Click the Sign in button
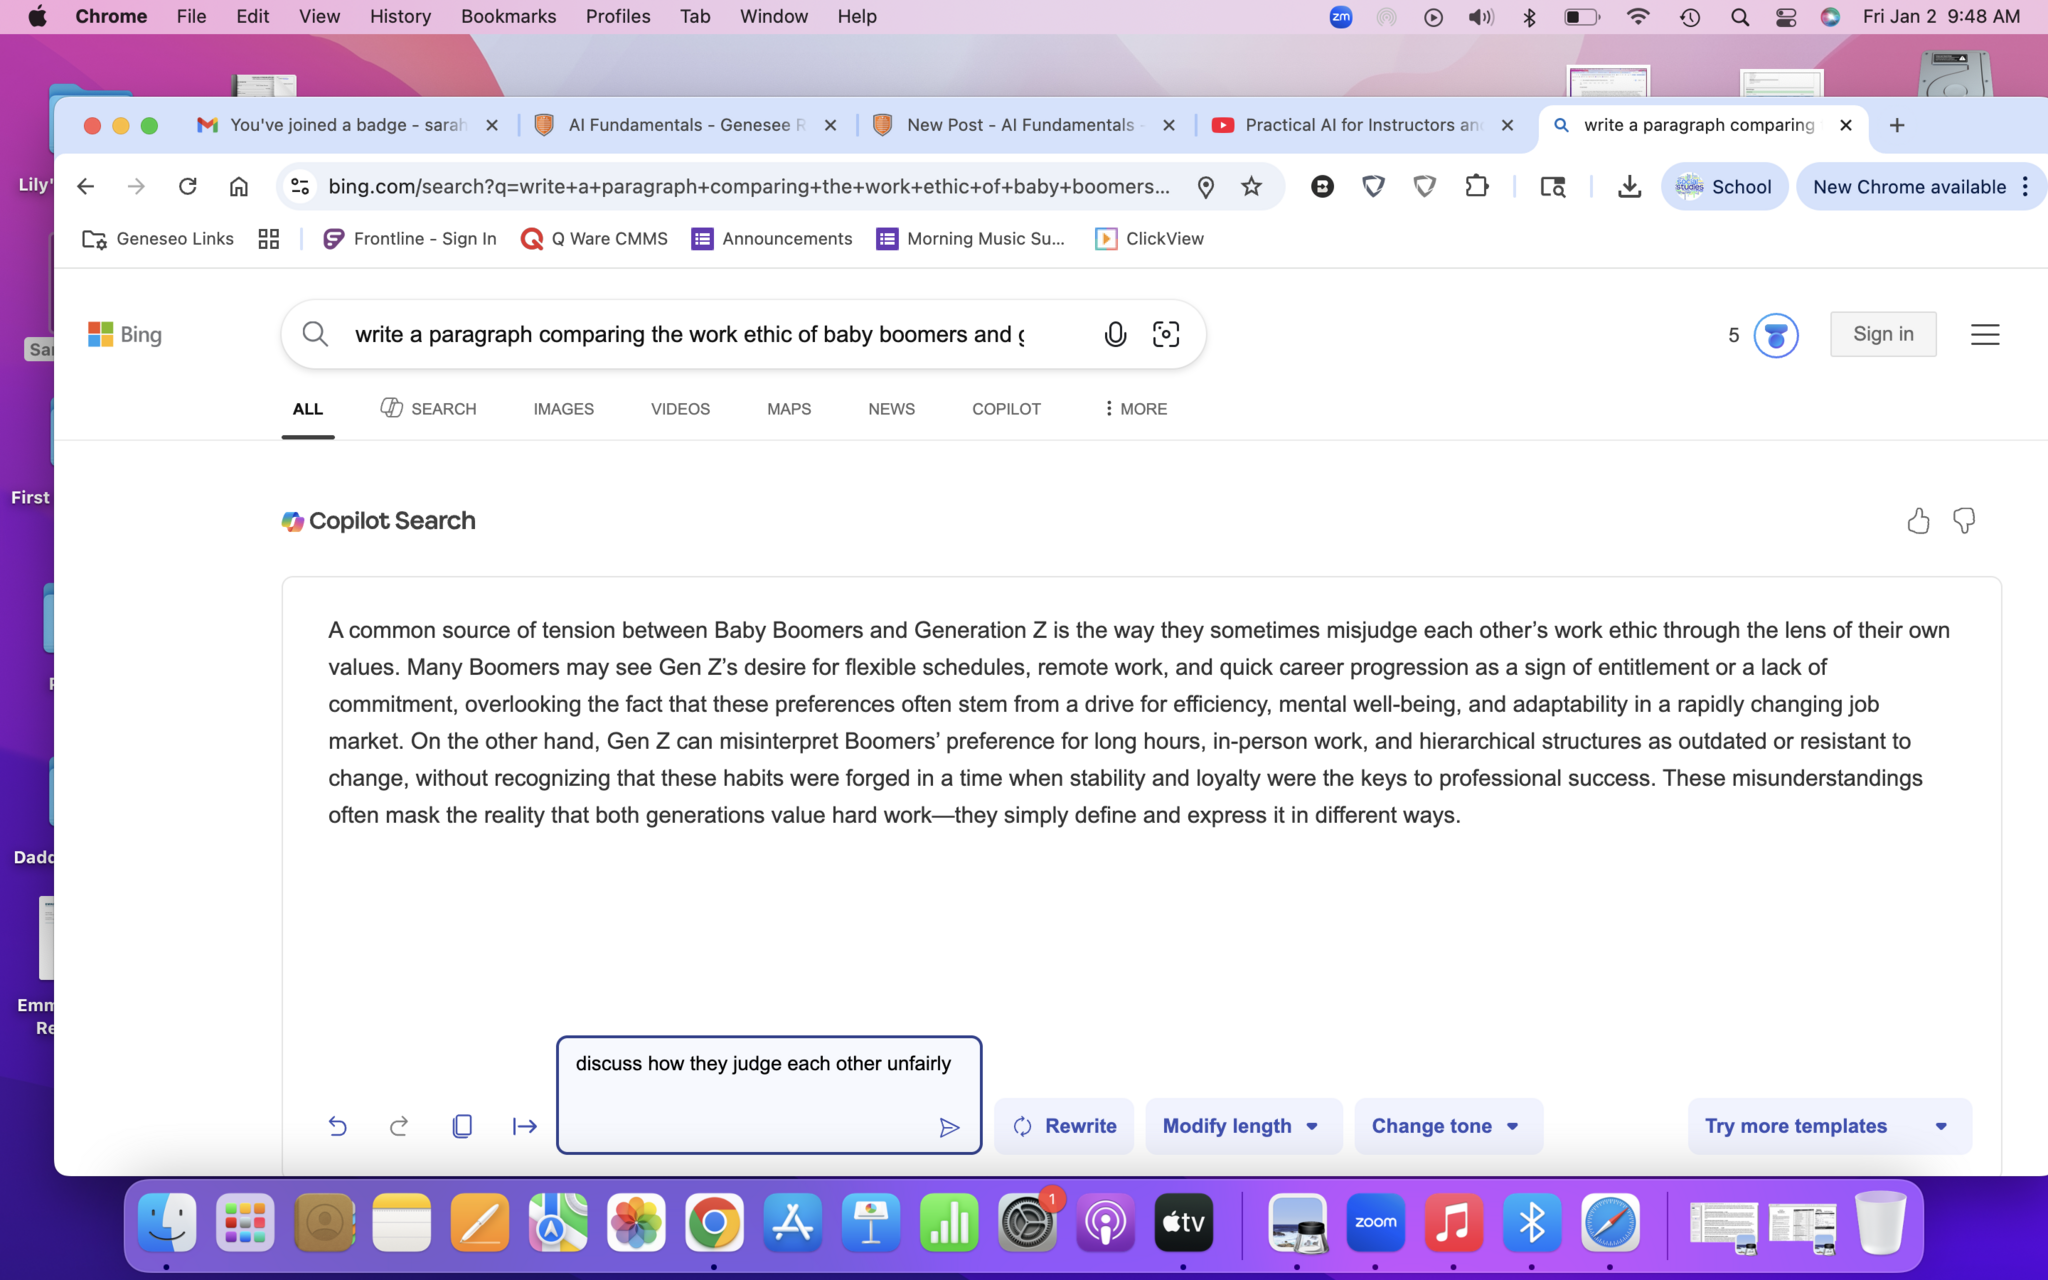Viewport: 2048px width, 1280px height. click(1882, 334)
